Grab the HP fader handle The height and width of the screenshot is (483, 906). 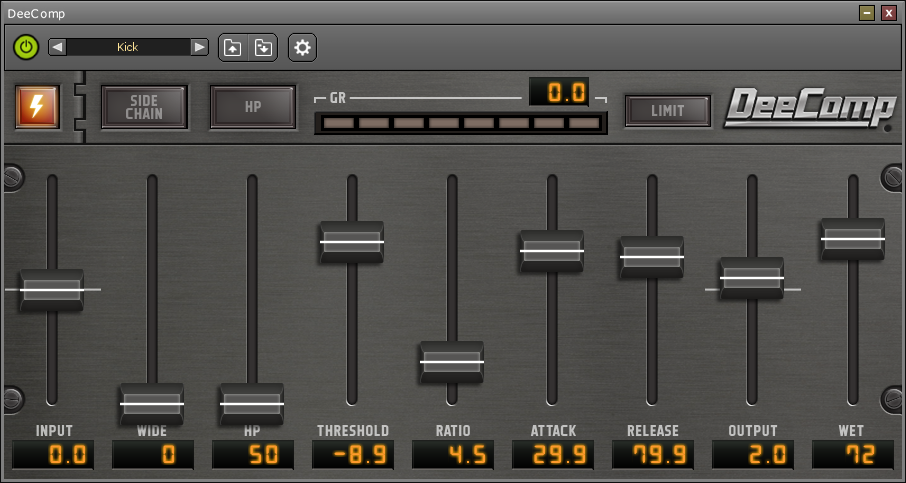coord(252,404)
